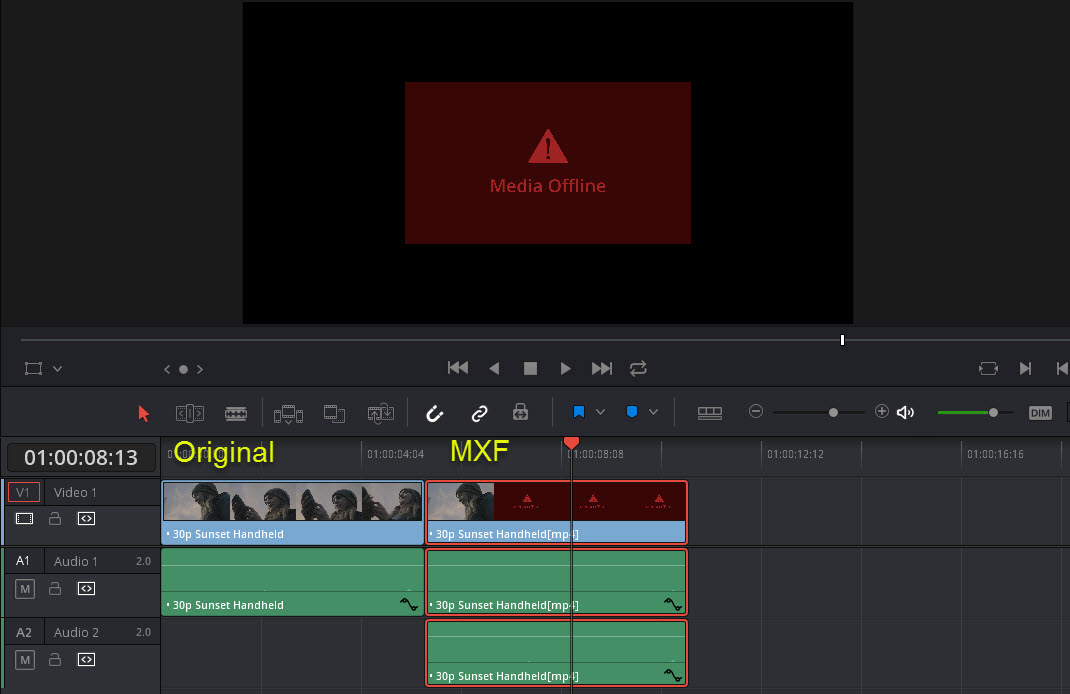The image size is (1070, 694).
Task: Toggle timeline snapping magnet
Action: coord(435,412)
